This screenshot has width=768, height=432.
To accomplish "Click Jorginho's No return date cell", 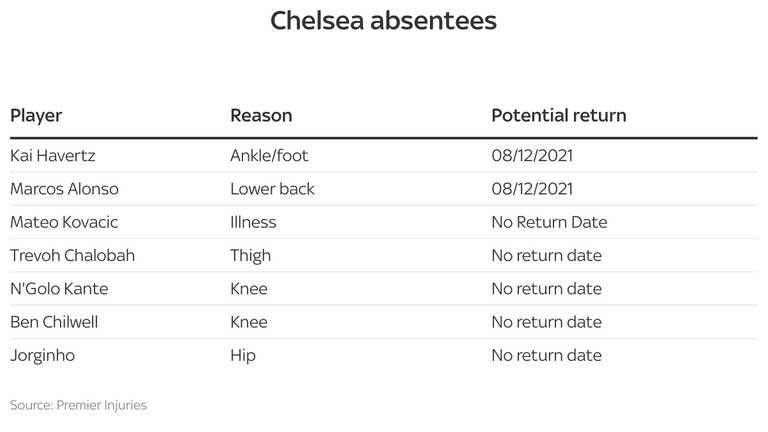I will coord(547,356).
